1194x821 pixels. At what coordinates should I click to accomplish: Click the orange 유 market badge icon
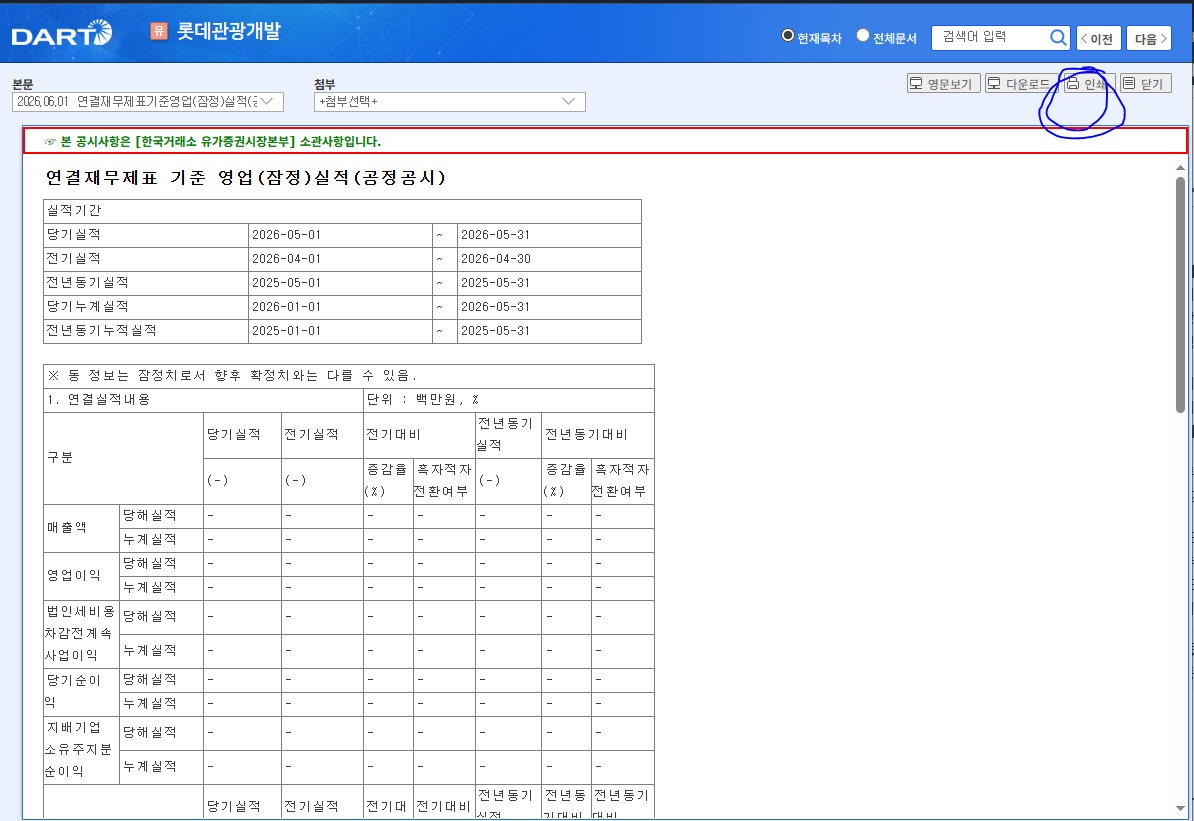tap(158, 30)
